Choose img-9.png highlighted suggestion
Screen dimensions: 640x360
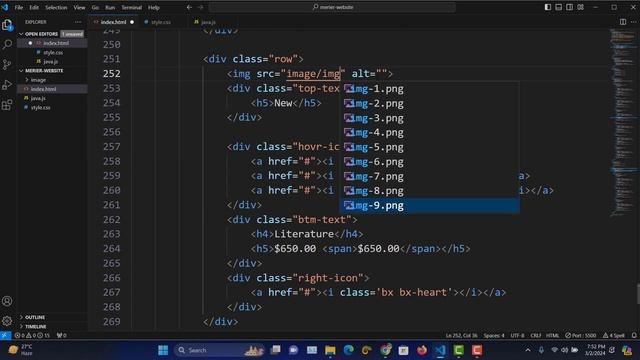[x=429, y=206]
